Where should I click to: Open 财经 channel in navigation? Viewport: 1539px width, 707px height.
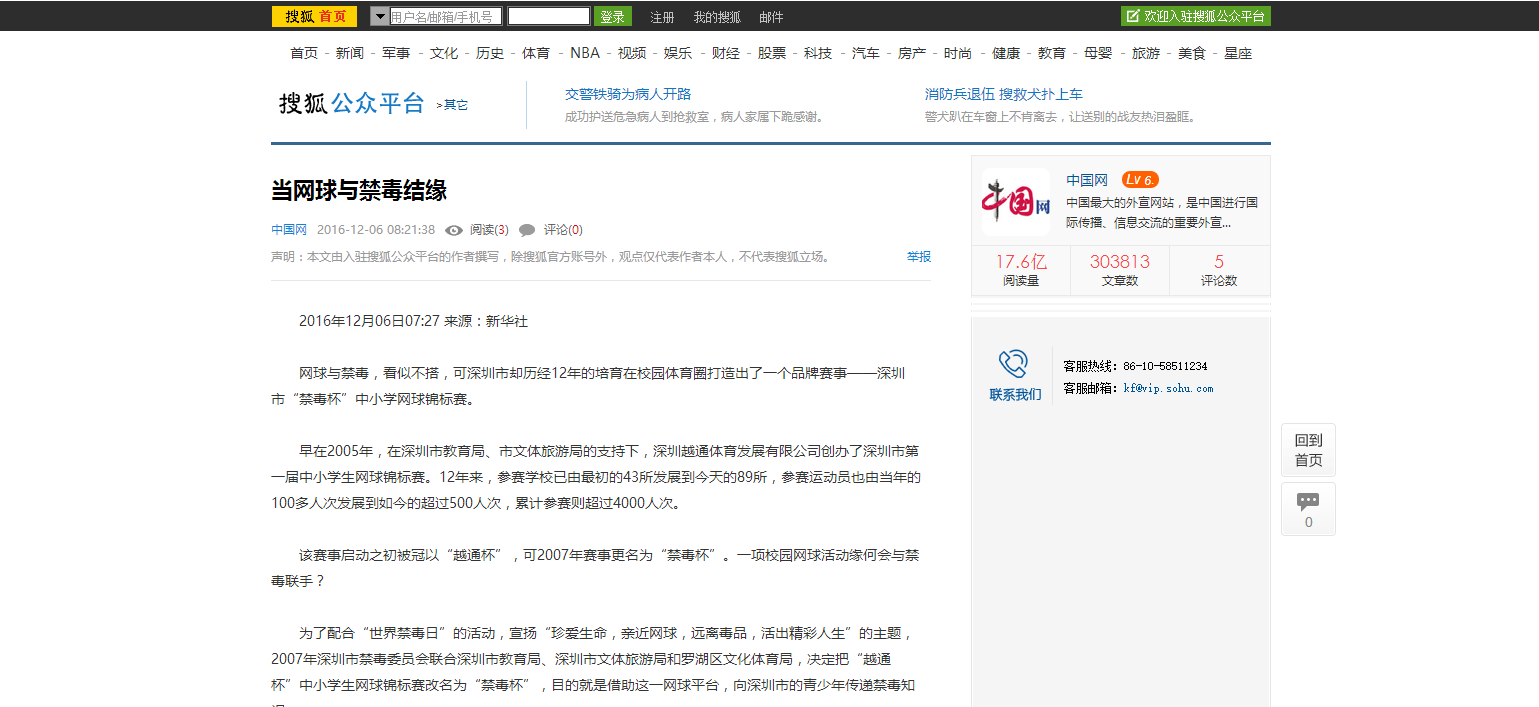(x=726, y=53)
